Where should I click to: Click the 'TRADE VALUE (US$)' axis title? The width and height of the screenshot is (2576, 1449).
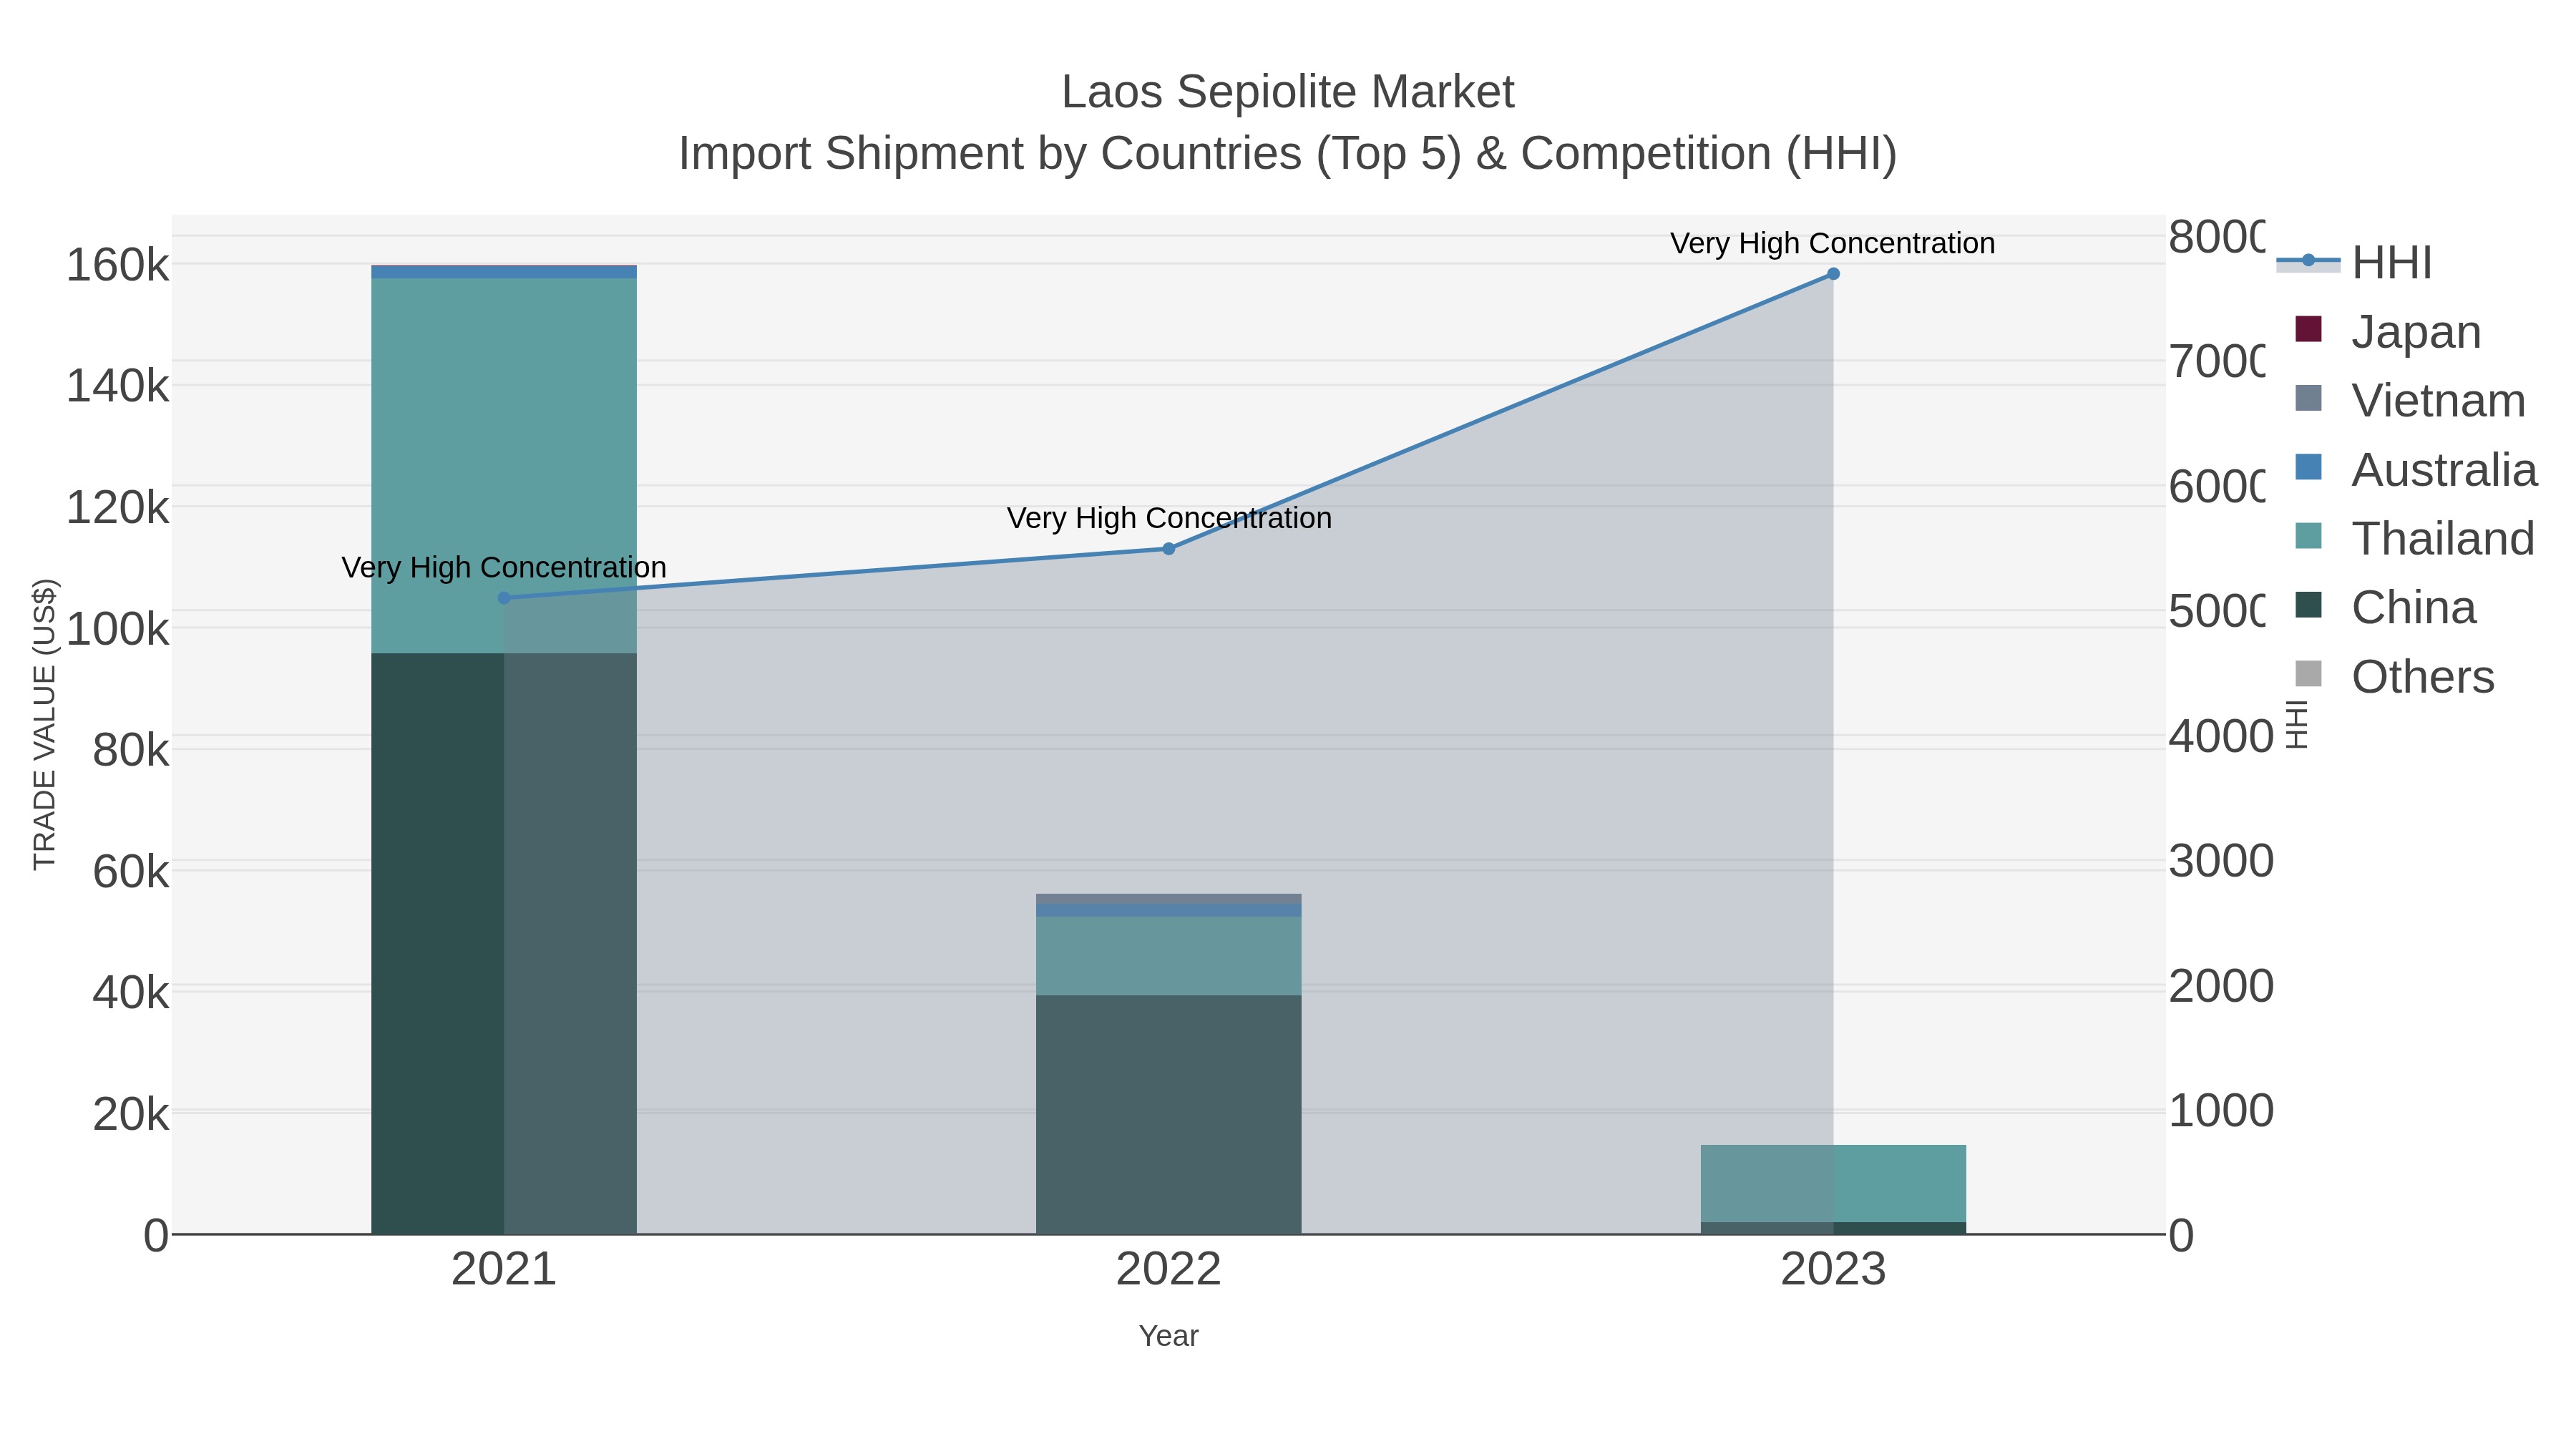pos(45,724)
